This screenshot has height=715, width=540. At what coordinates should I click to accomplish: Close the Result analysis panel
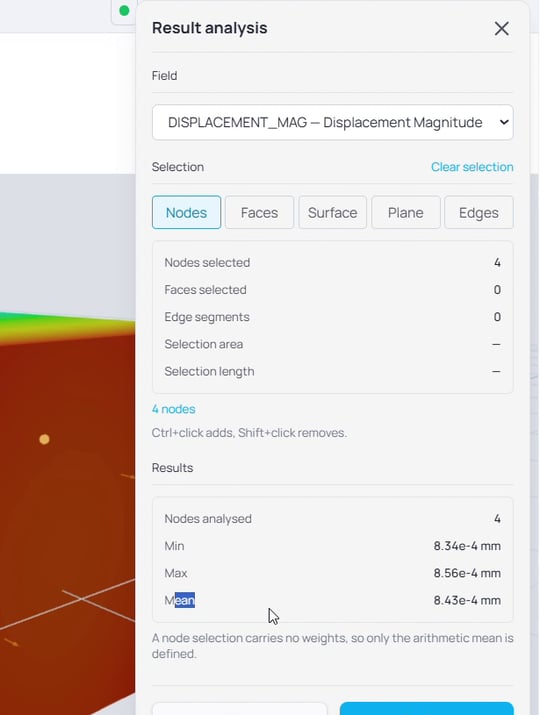pos(501,29)
